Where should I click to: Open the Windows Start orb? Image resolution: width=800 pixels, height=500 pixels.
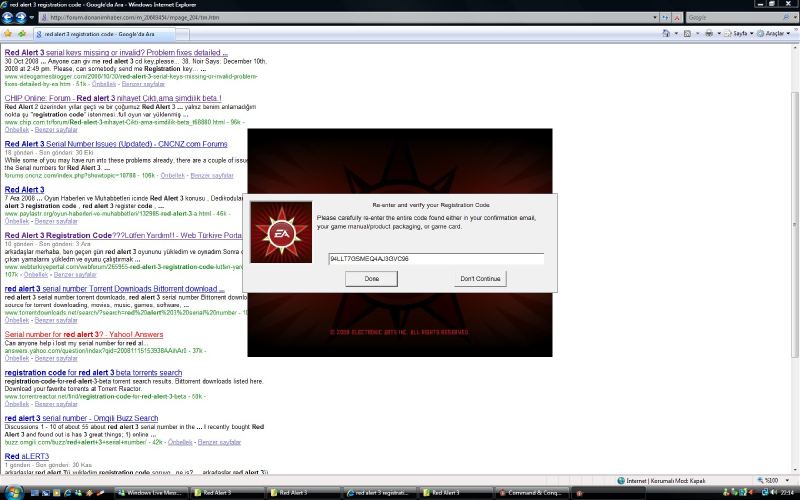tap(13, 493)
